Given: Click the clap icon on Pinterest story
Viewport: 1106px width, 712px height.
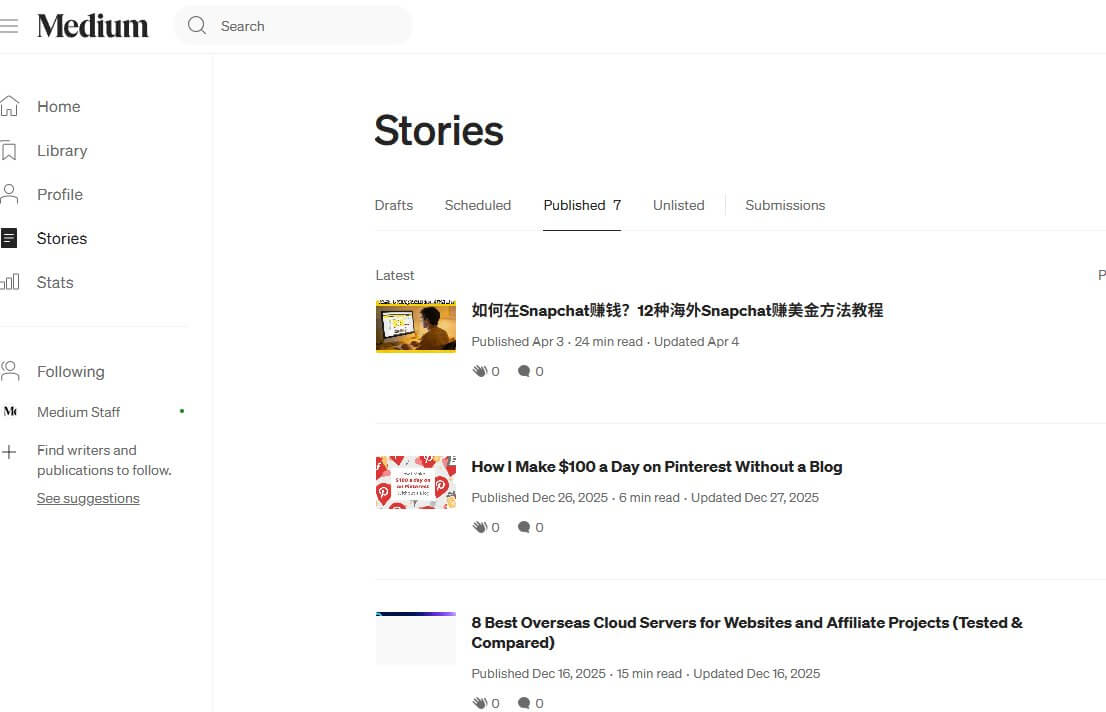Looking at the screenshot, I should tap(480, 527).
